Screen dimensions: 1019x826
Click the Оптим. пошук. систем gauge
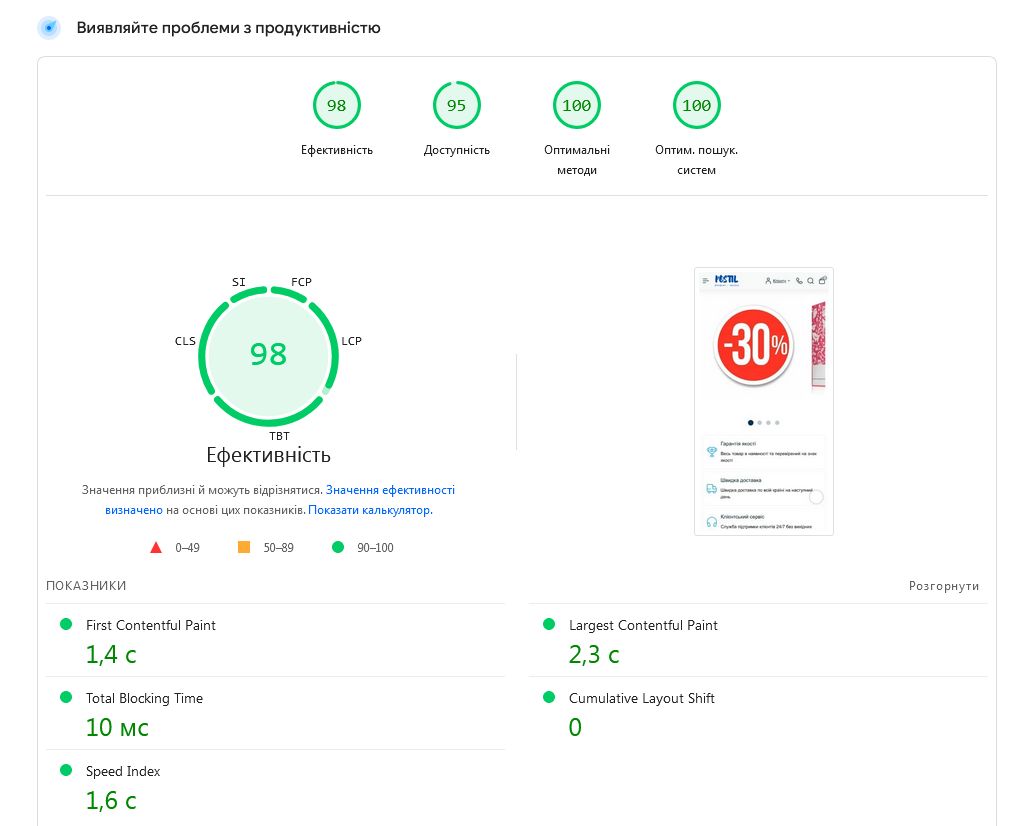coord(696,106)
